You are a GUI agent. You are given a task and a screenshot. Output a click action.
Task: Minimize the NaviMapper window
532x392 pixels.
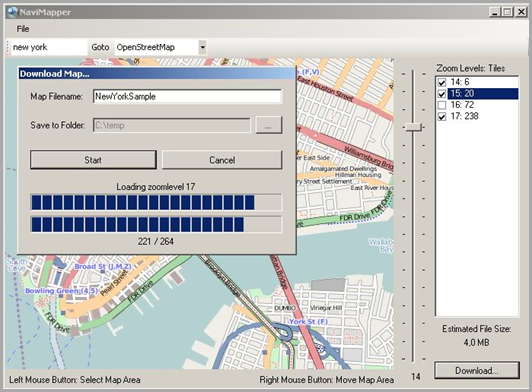495,12
